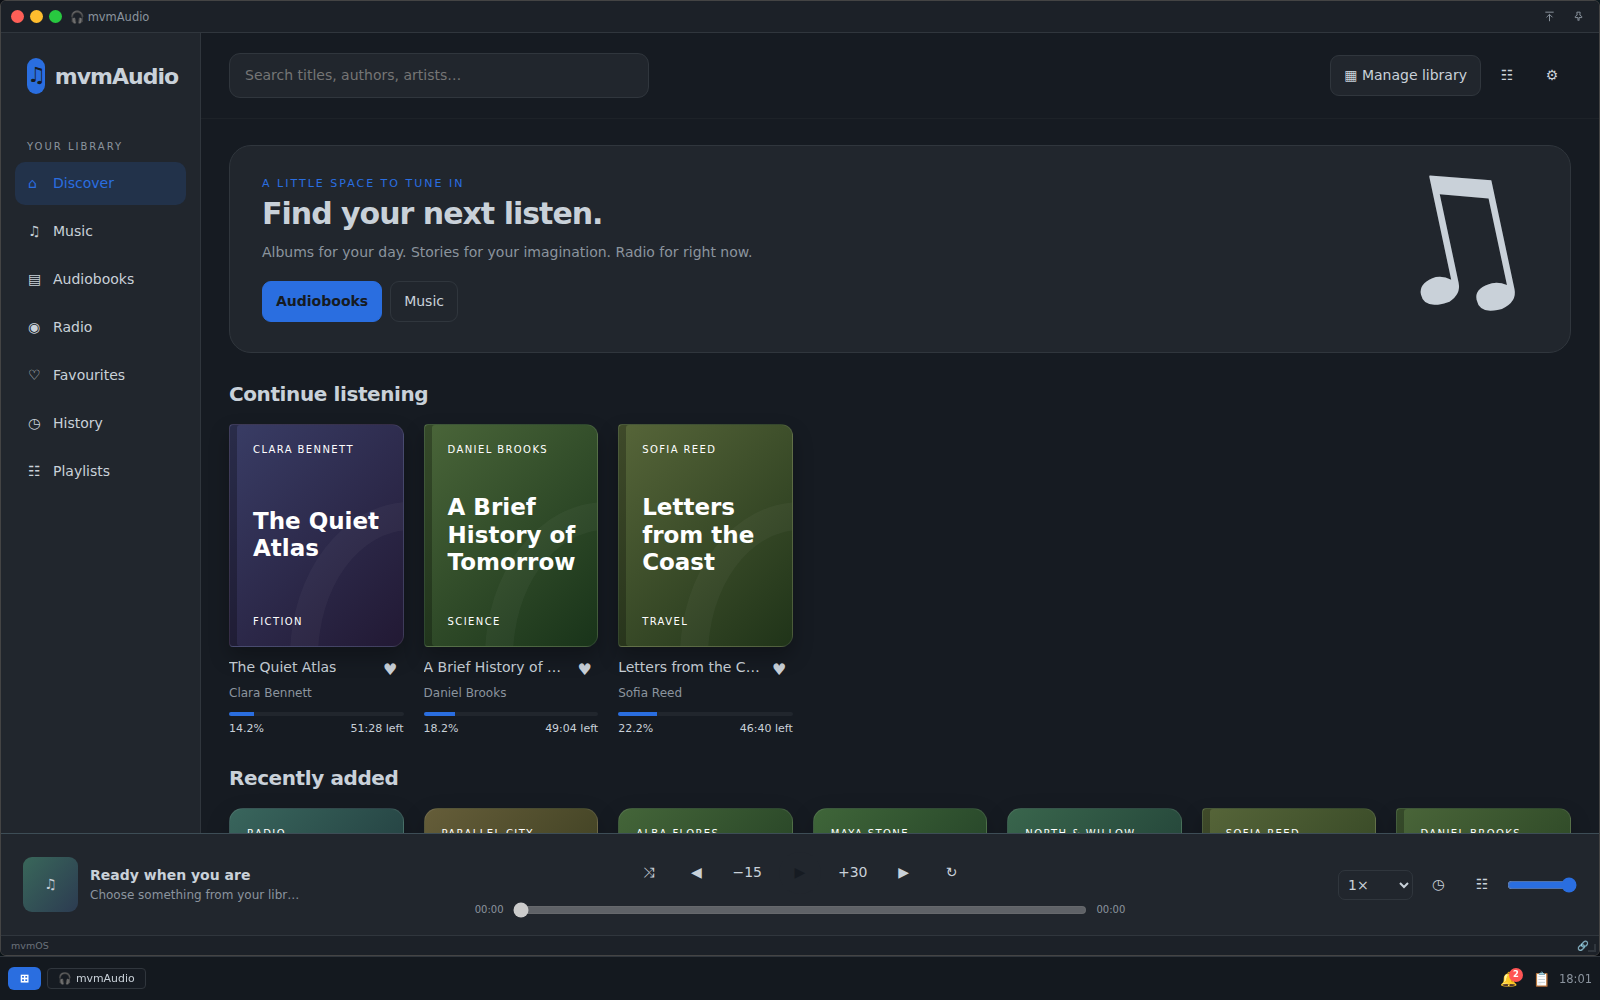The width and height of the screenshot is (1600, 1000).
Task: Open Favourites in sidebar
Action: point(100,376)
